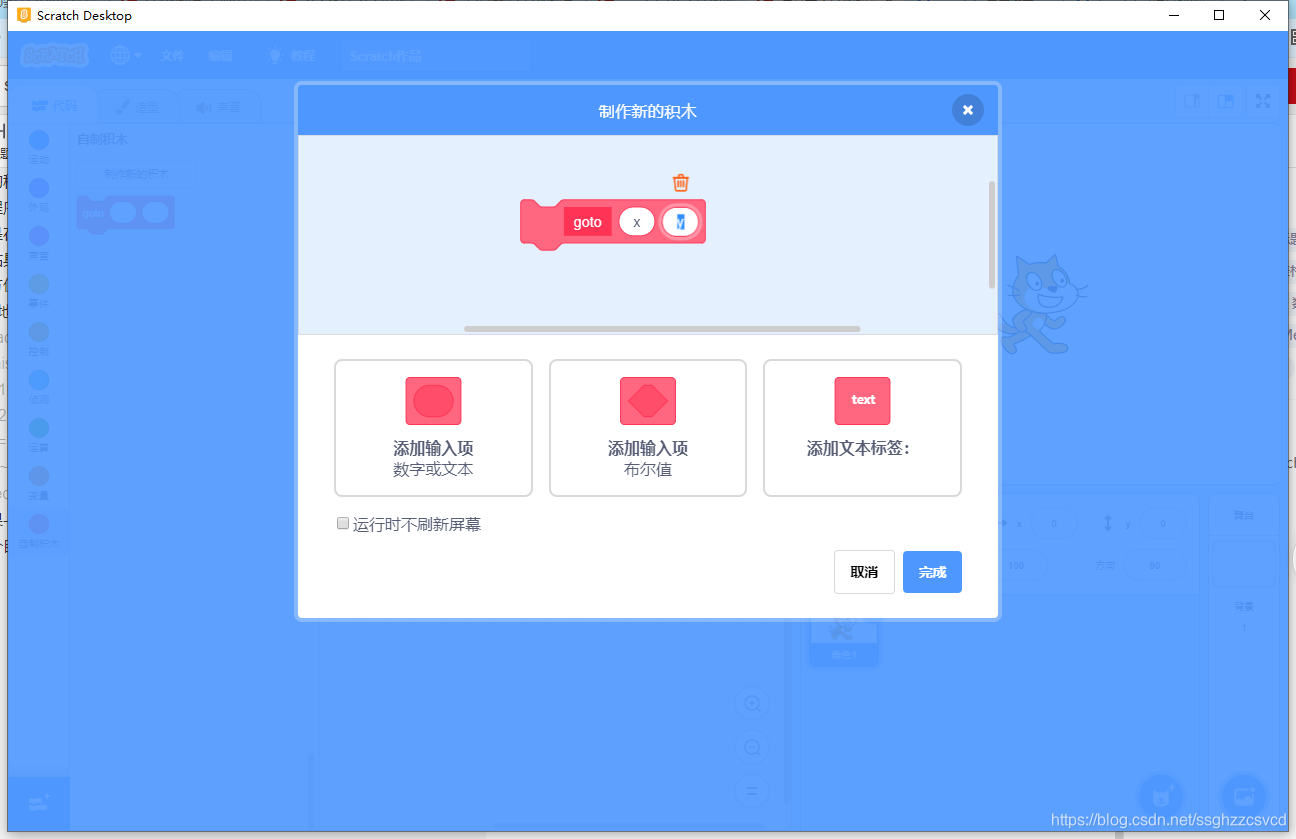Viewport: 1296px width, 839px height.
Task: Open the choose sprite button
Action: 1160,797
